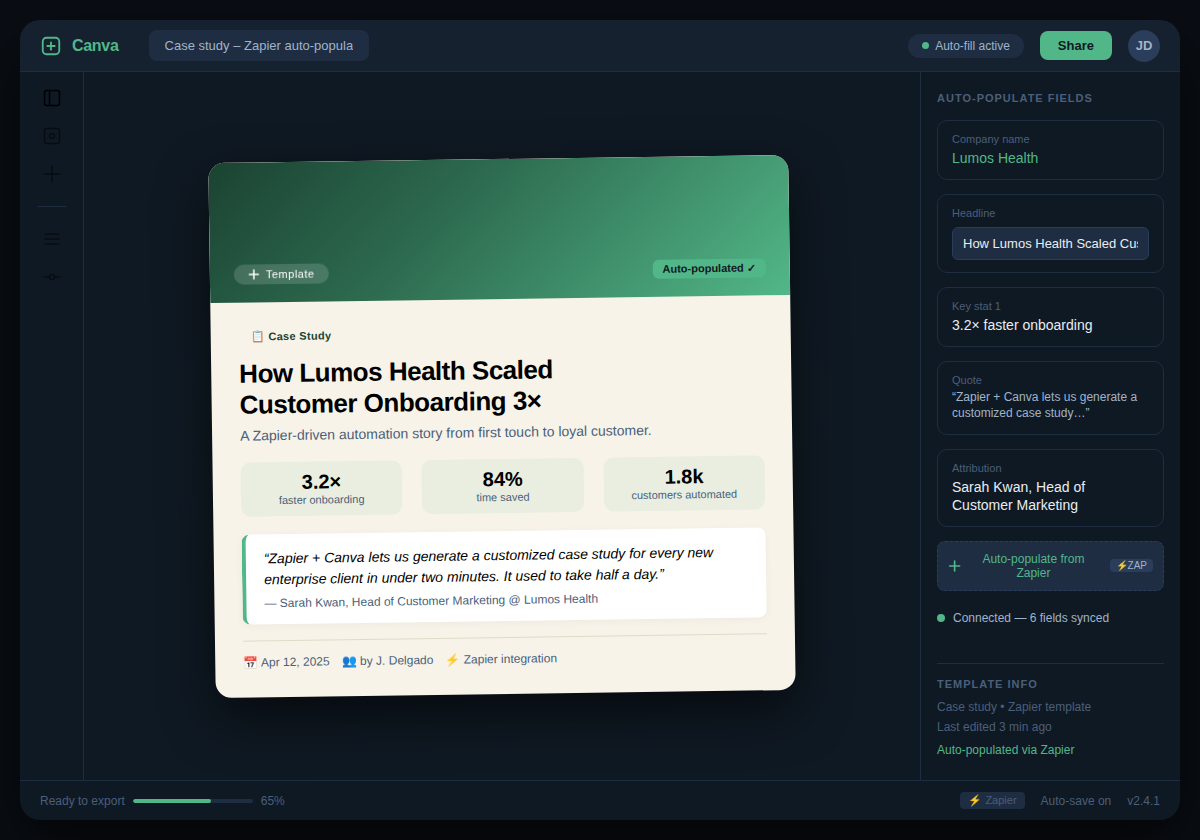Click Zapier integration text on card

tap(510, 659)
